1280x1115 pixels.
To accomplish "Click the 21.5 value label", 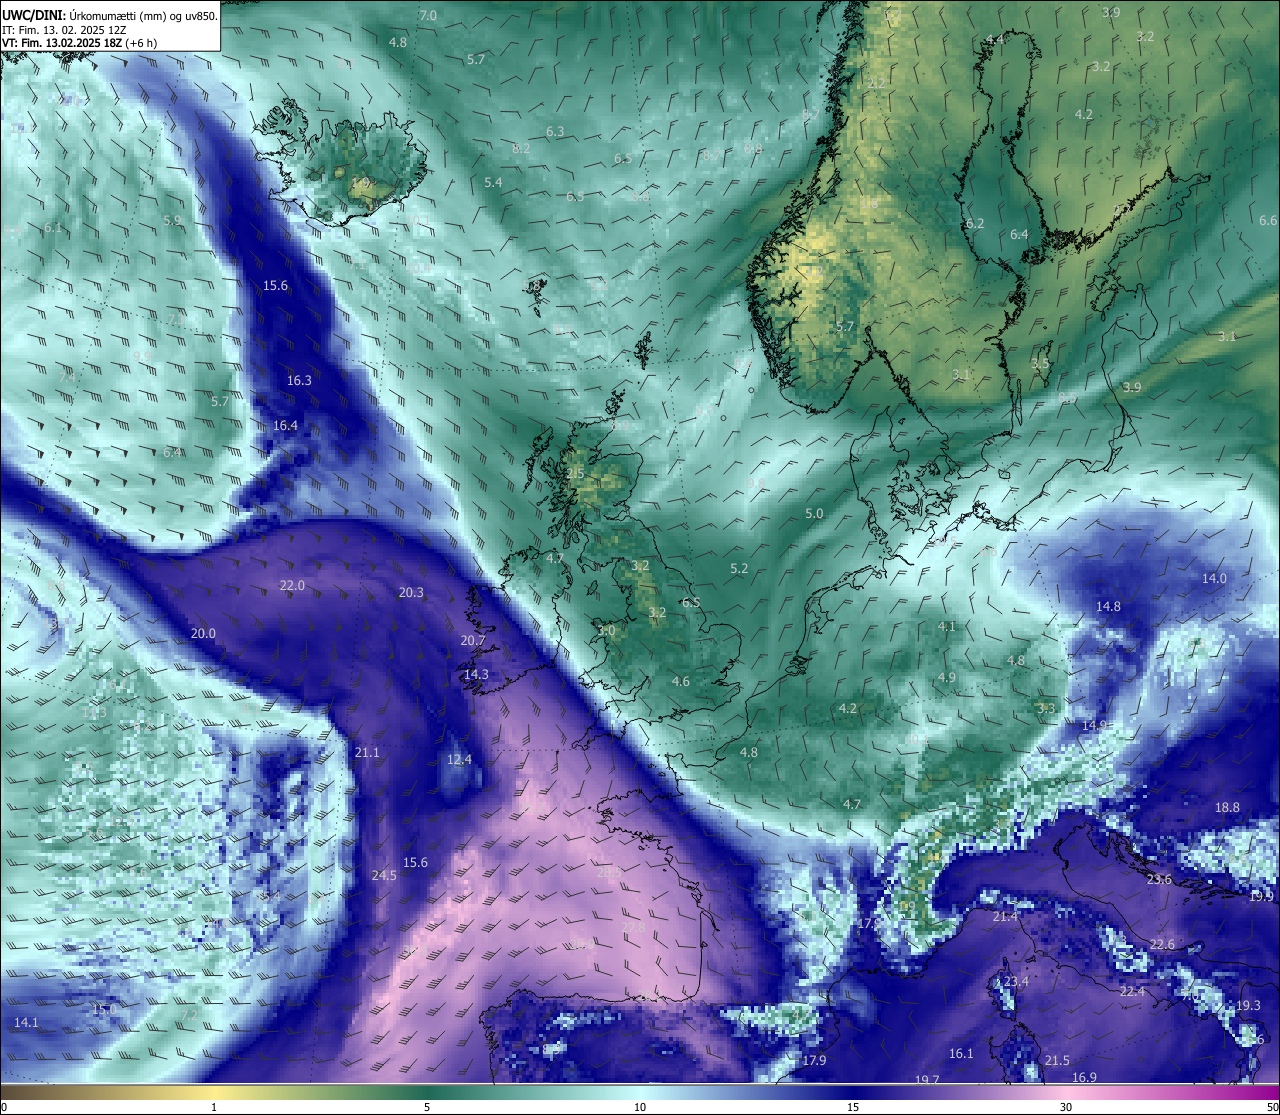I will 1057,1060.
